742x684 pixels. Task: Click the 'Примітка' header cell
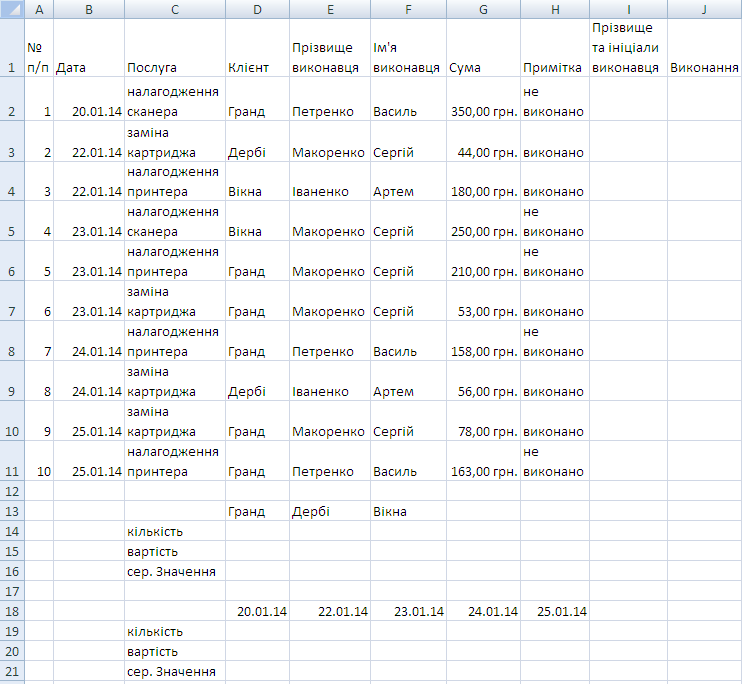coord(555,47)
